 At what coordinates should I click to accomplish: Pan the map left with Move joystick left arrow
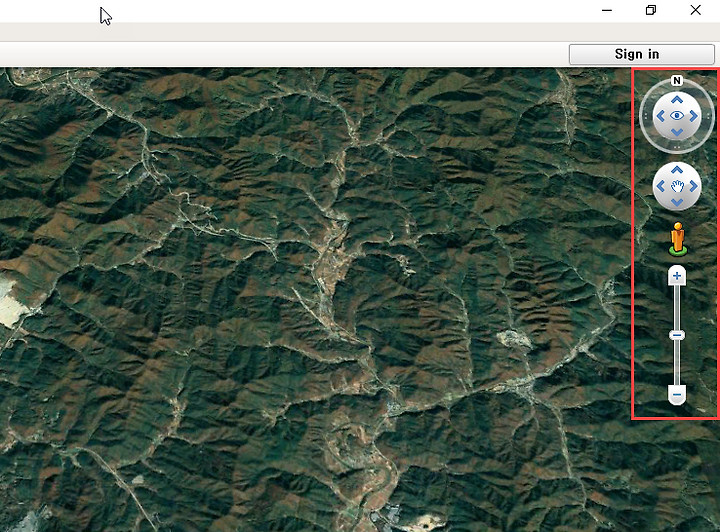[x=661, y=186]
